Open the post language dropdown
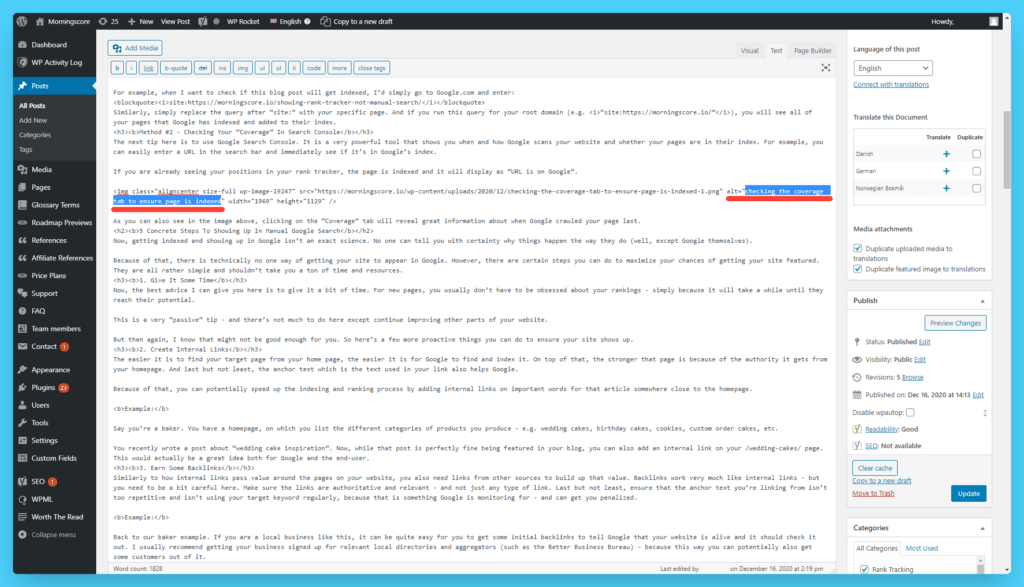Image resolution: width=1024 pixels, height=587 pixels. 892,67
